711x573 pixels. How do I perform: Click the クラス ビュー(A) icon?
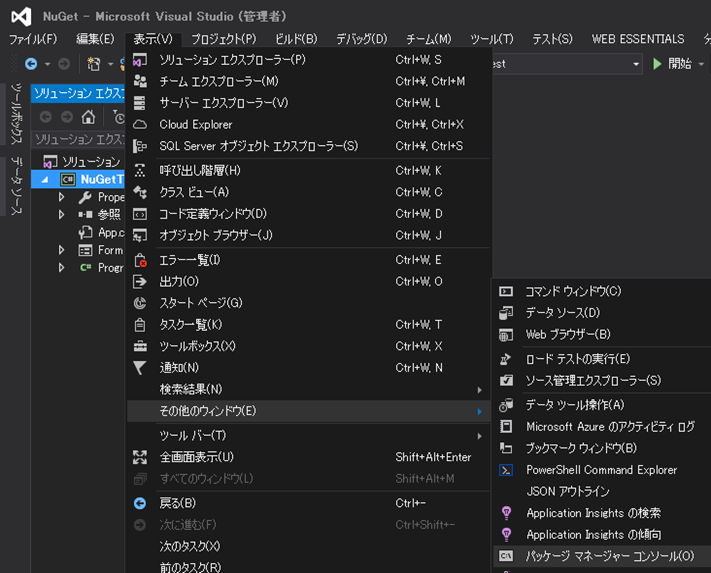click(140, 193)
